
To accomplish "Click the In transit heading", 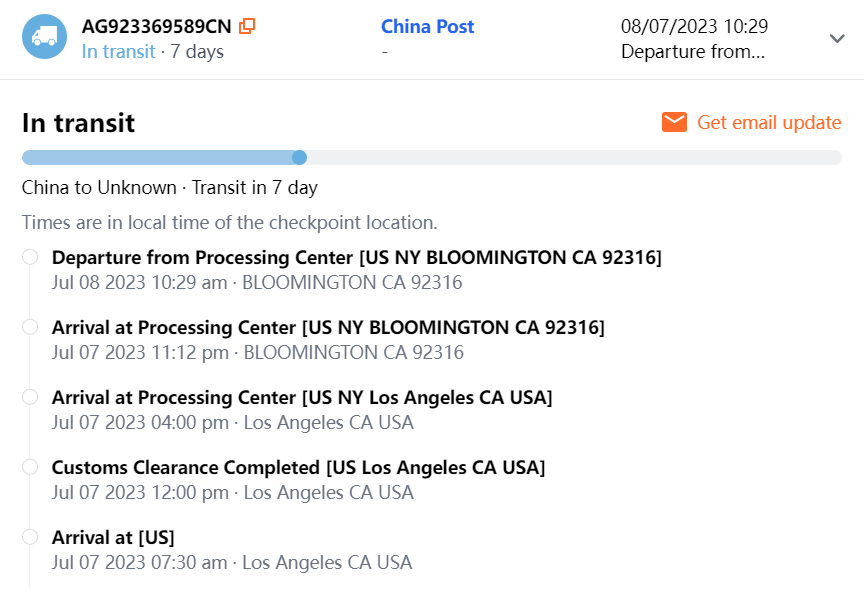I will pos(78,123).
